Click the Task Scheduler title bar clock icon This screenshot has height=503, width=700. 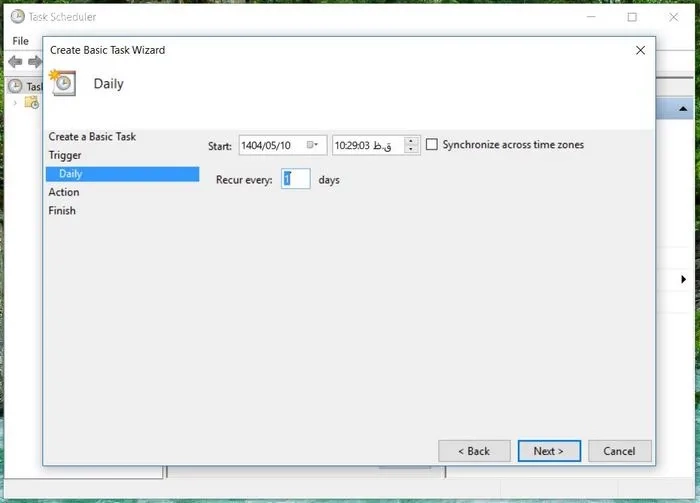17,17
